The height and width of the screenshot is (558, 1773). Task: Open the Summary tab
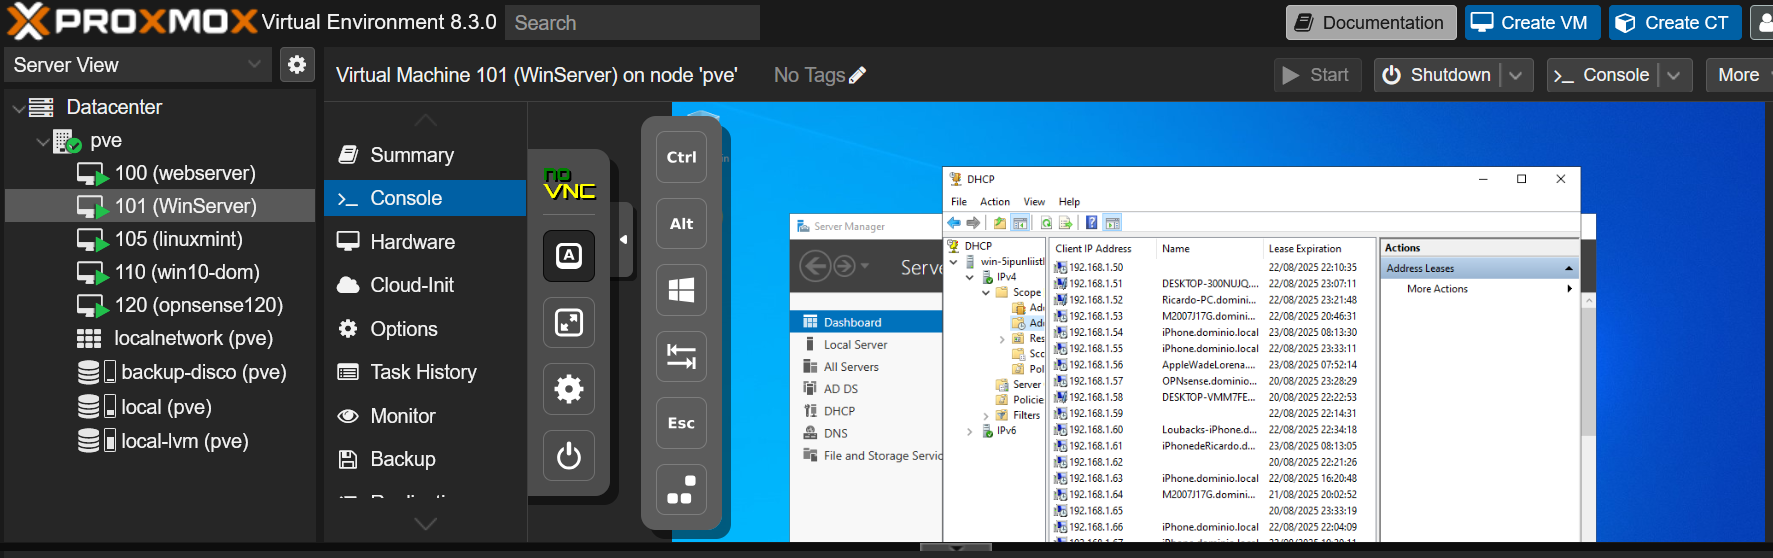425,155
